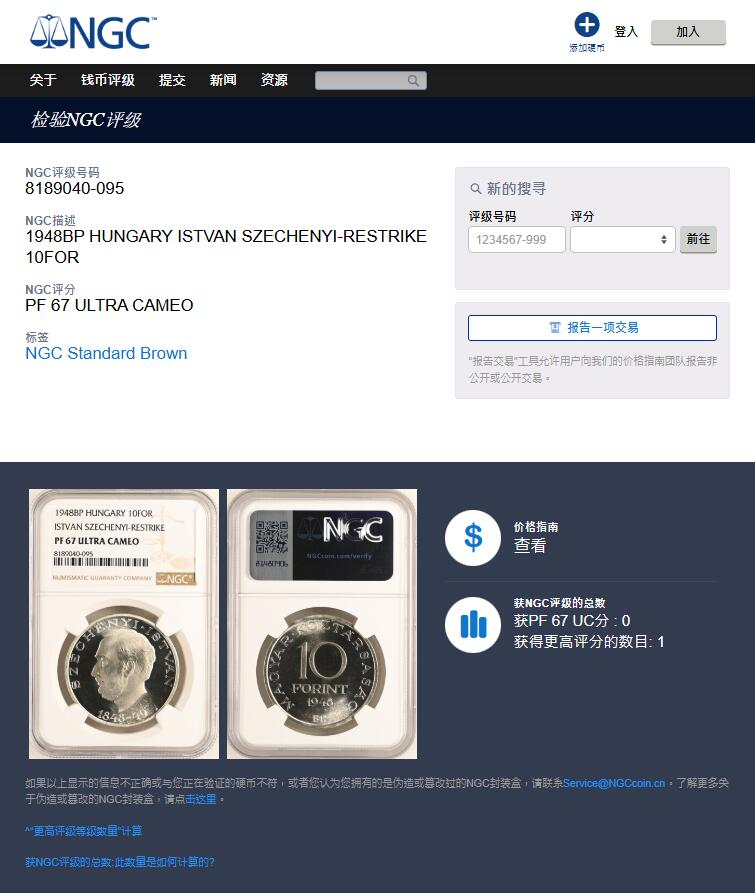Click the NGC scales logo
Viewport: 755px width, 893px height.
[93, 32]
